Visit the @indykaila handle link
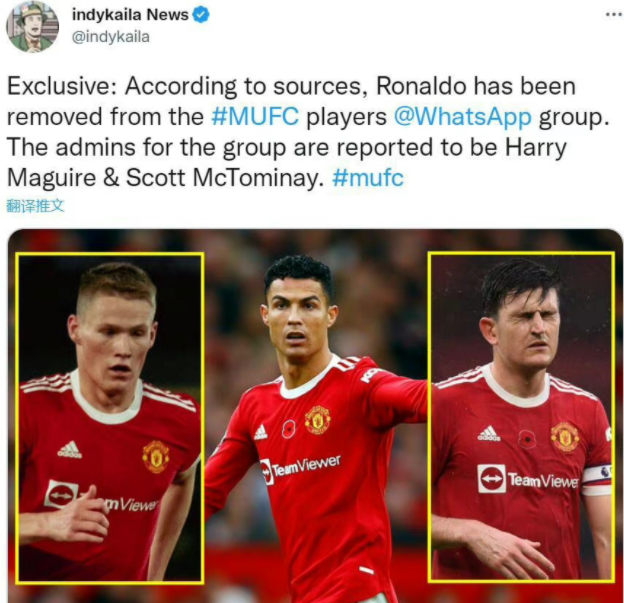This screenshot has height=603, width=624. (x=111, y=37)
